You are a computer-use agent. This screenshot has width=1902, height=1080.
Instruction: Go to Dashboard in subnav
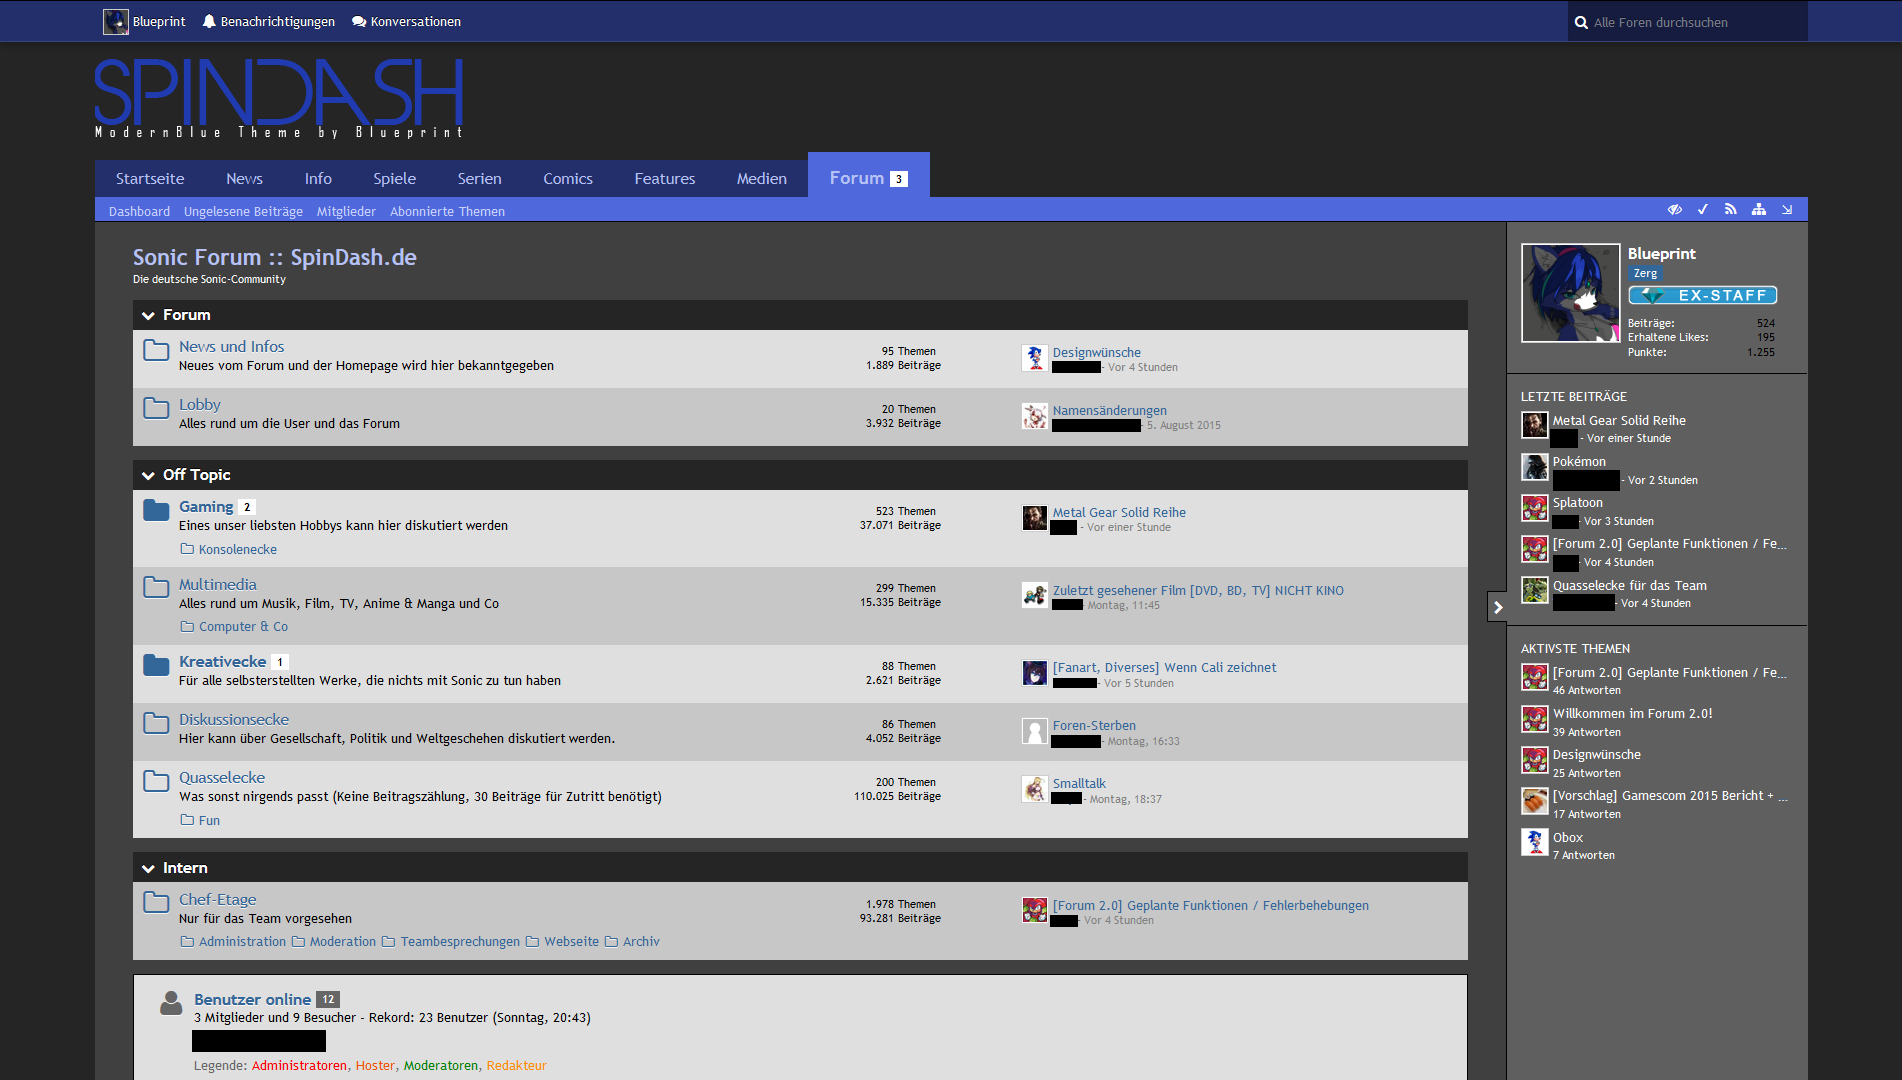(x=139, y=211)
